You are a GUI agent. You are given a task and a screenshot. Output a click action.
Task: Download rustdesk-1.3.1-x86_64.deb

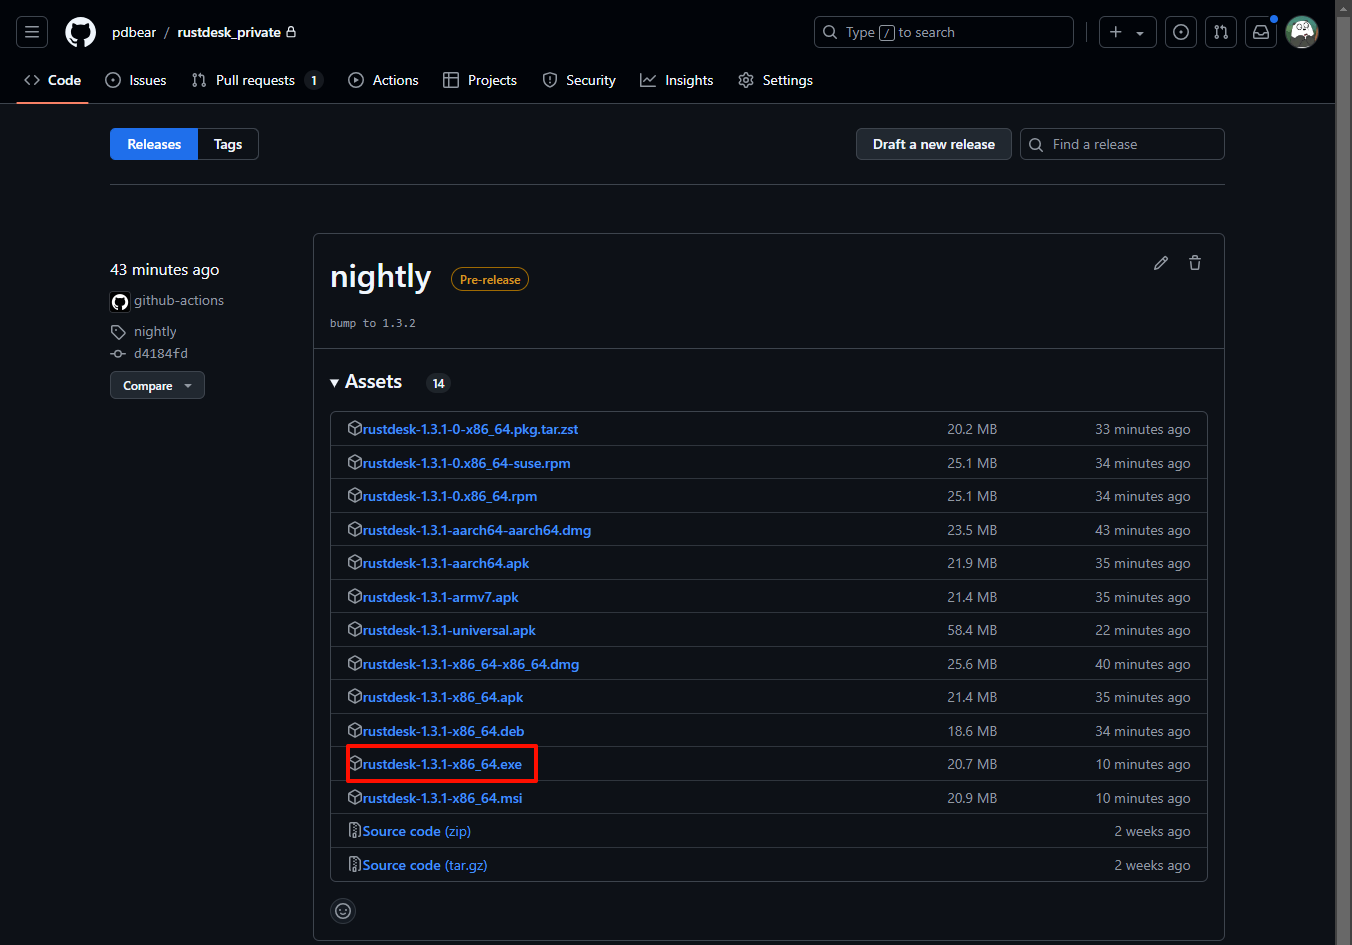[x=443, y=731]
